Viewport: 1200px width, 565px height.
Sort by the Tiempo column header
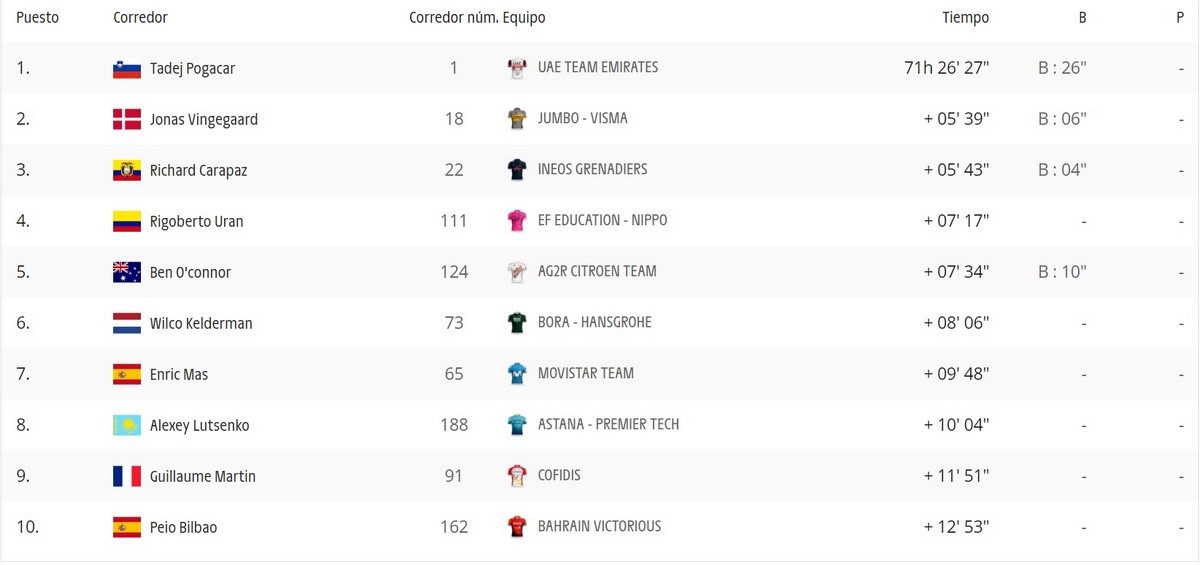point(965,18)
